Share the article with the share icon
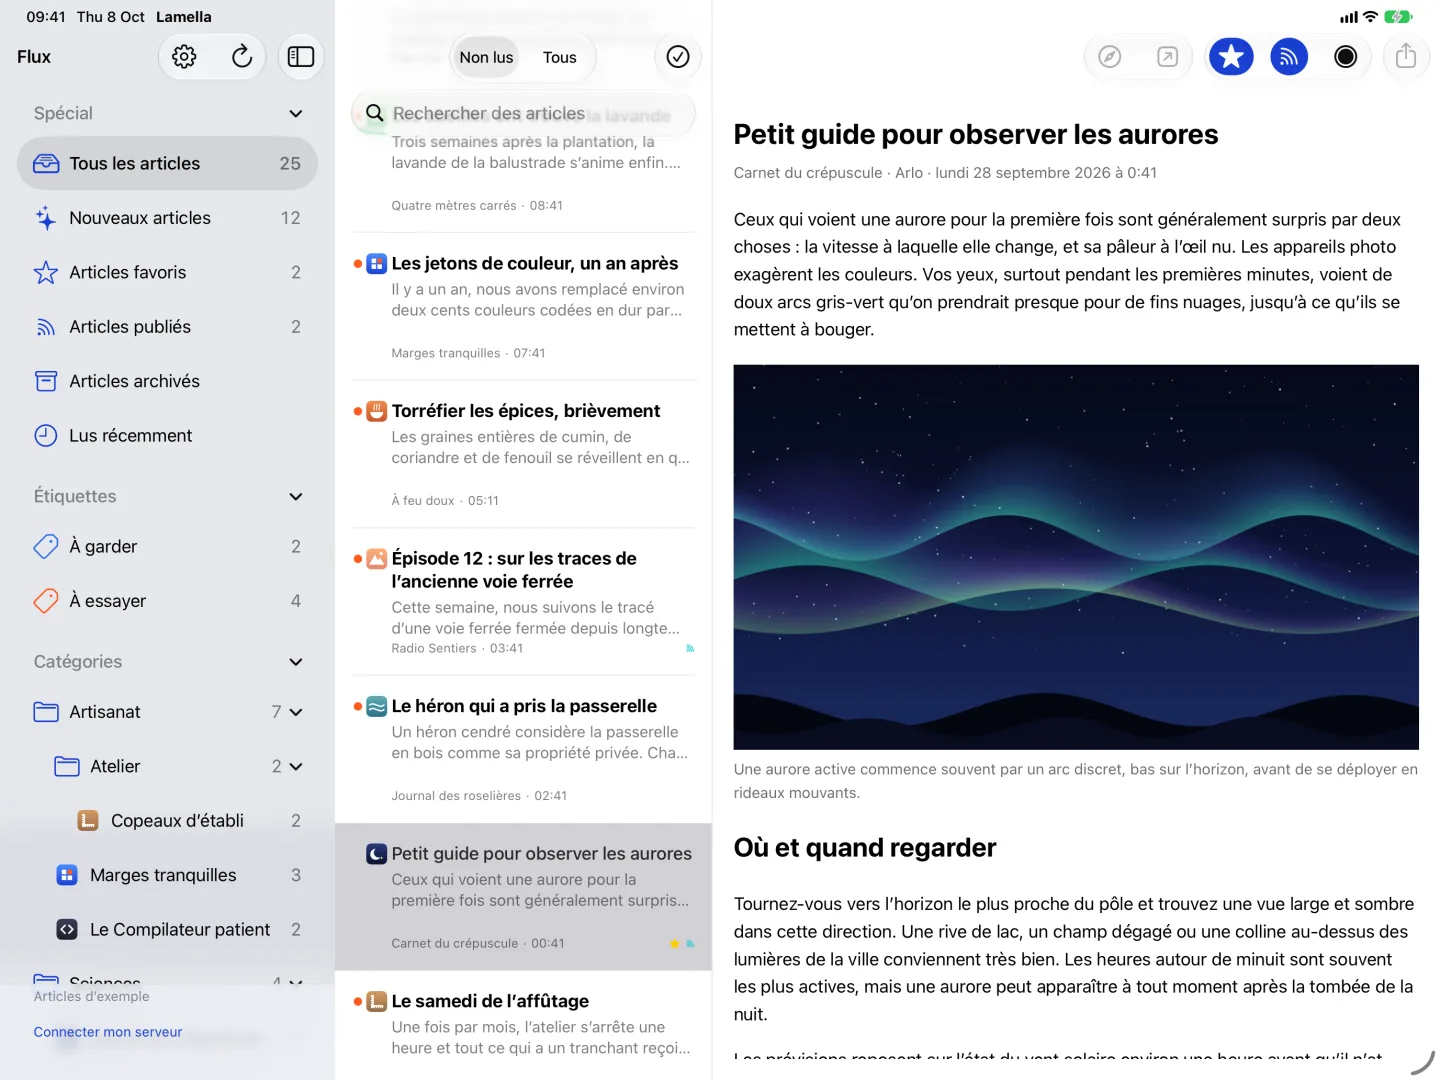The width and height of the screenshot is (1440, 1080). coord(1406,57)
